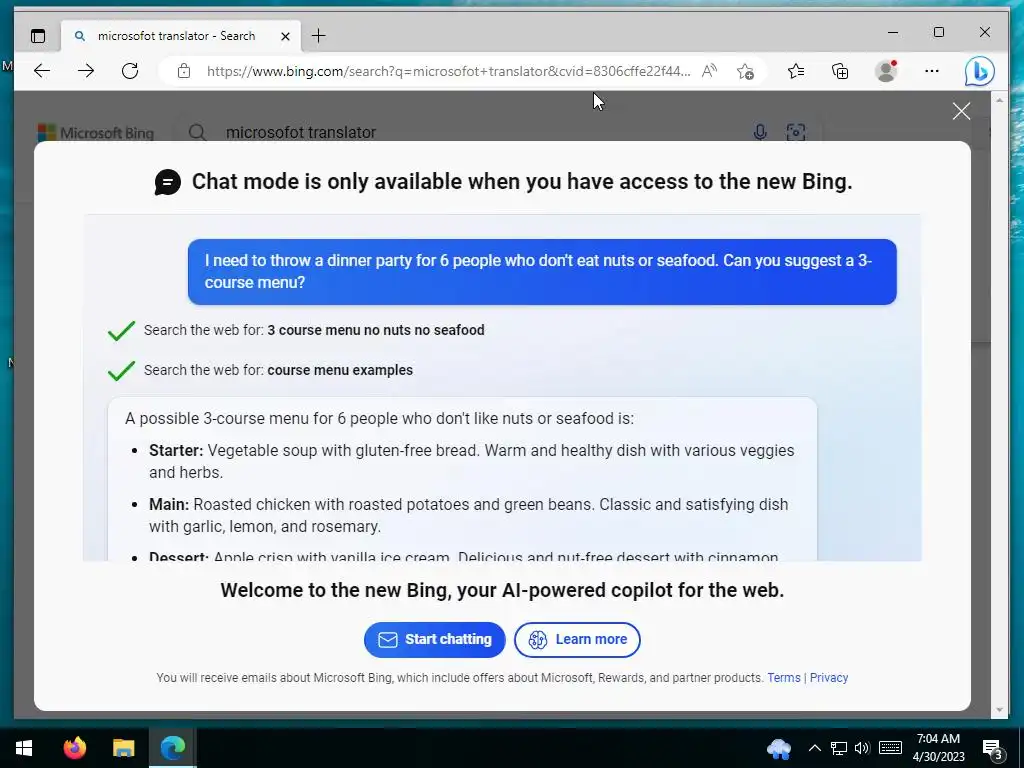The width and height of the screenshot is (1024, 768).
Task: Open the Windows Start menu
Action: [x=24, y=748]
